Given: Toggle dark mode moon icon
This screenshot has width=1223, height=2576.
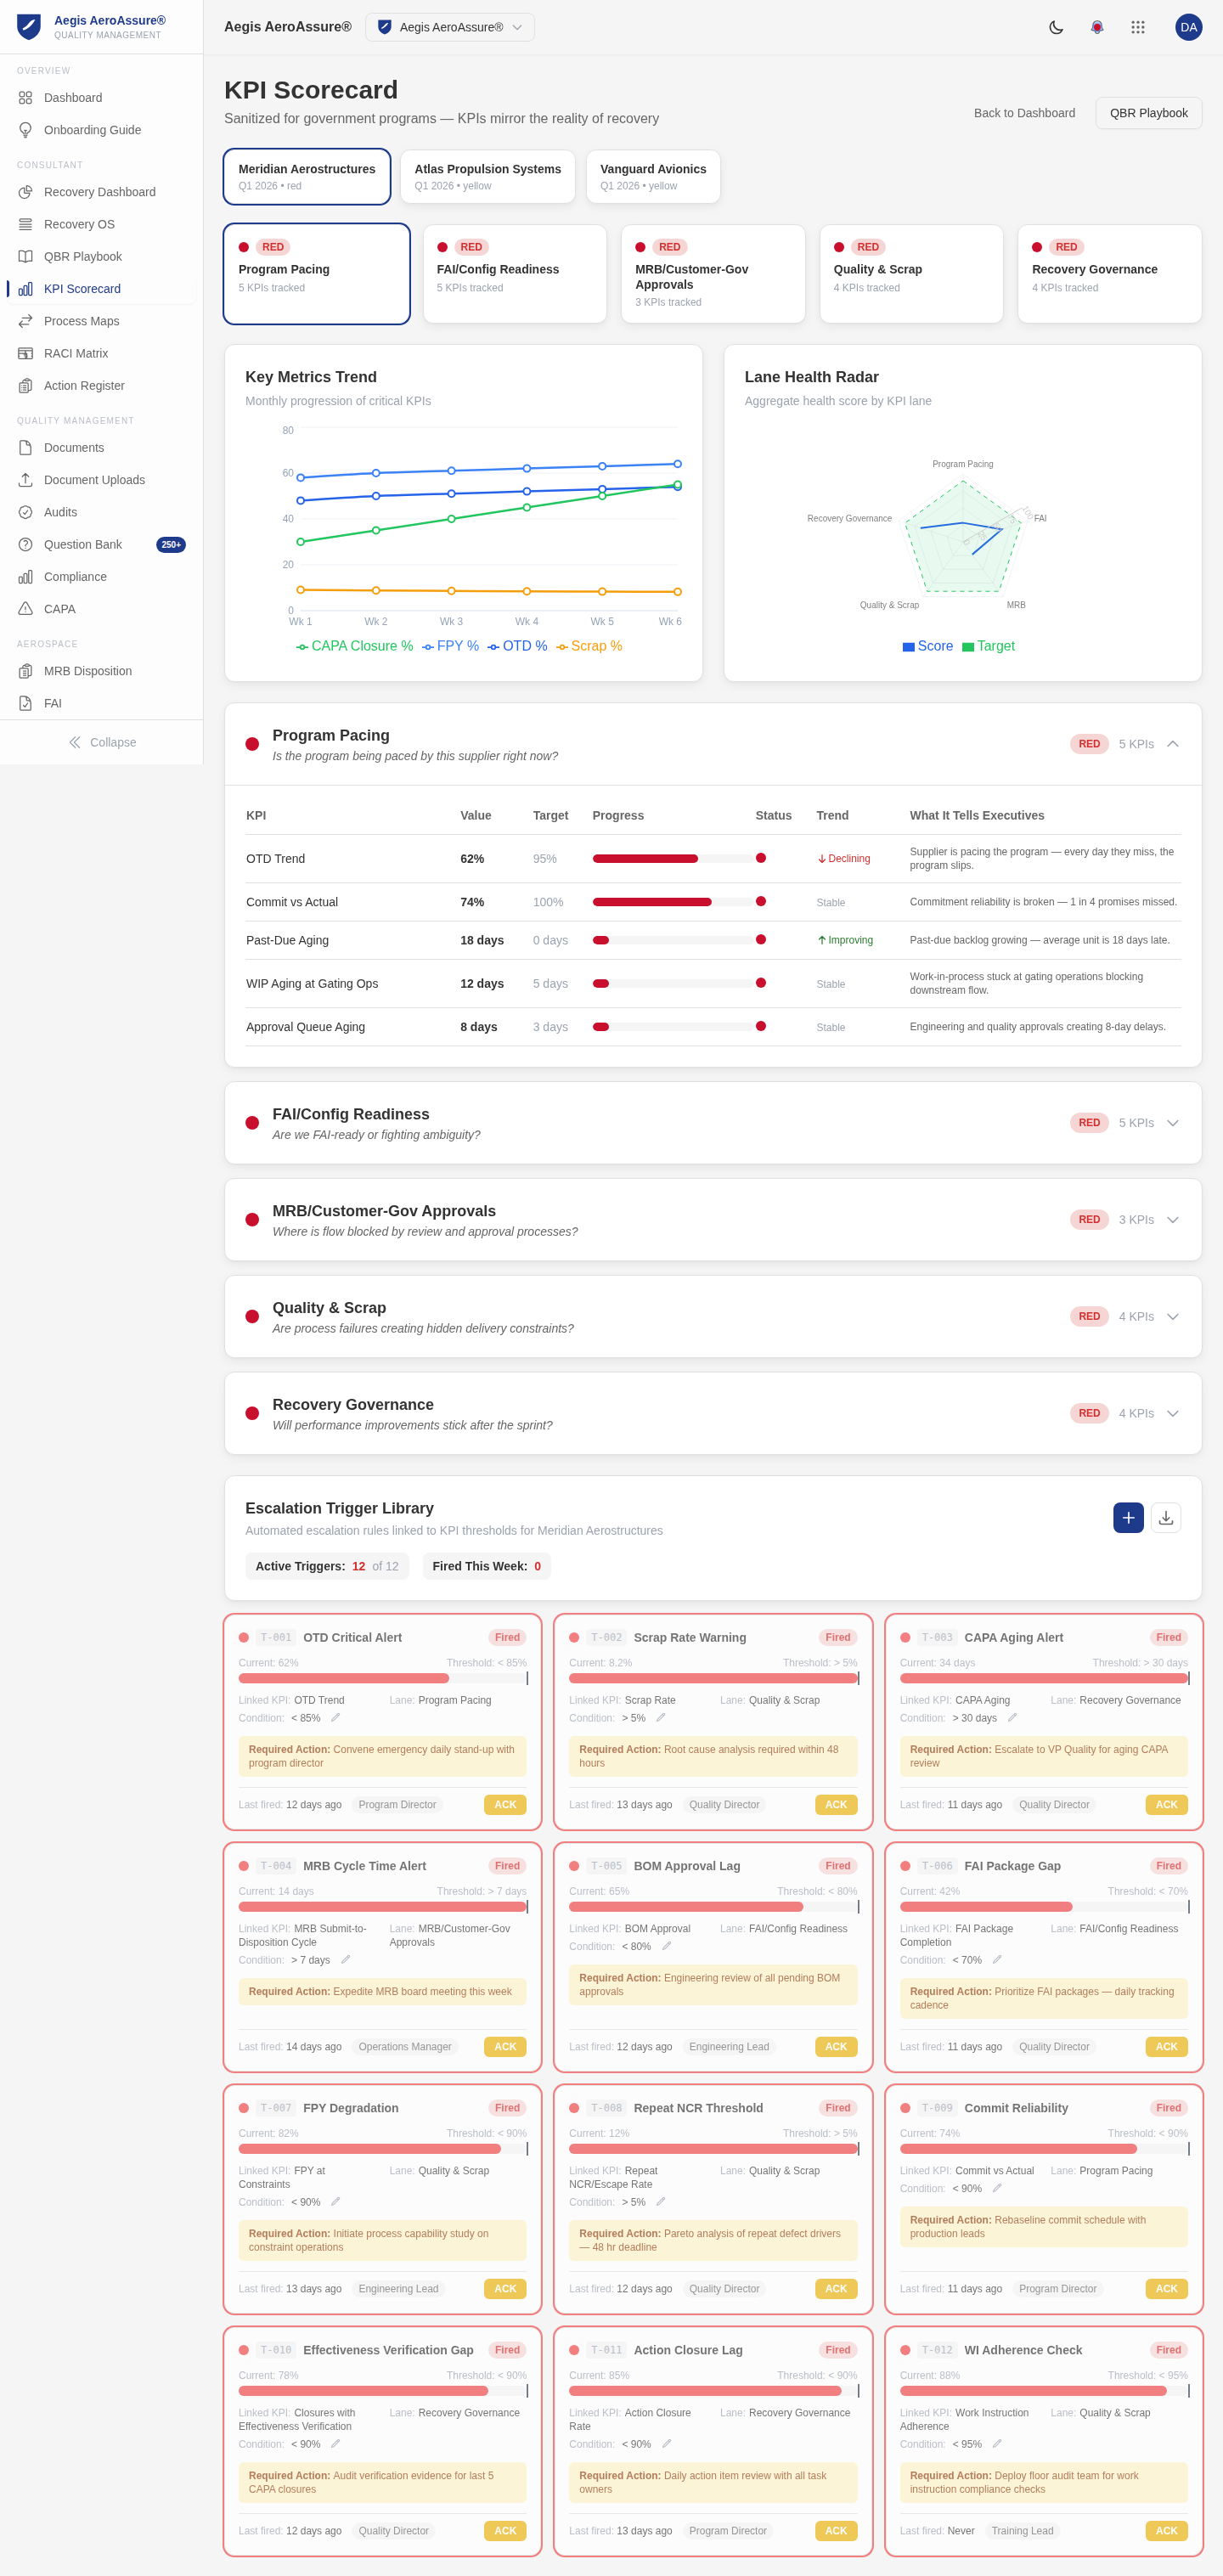Looking at the screenshot, I should [1056, 27].
